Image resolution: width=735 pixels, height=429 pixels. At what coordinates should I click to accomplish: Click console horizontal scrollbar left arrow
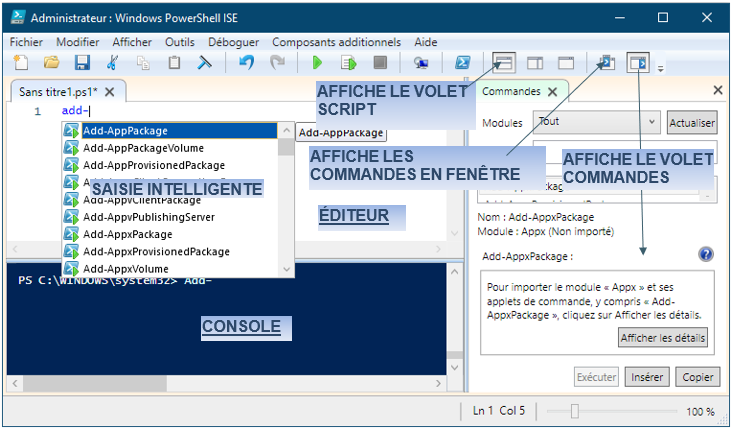15,384
